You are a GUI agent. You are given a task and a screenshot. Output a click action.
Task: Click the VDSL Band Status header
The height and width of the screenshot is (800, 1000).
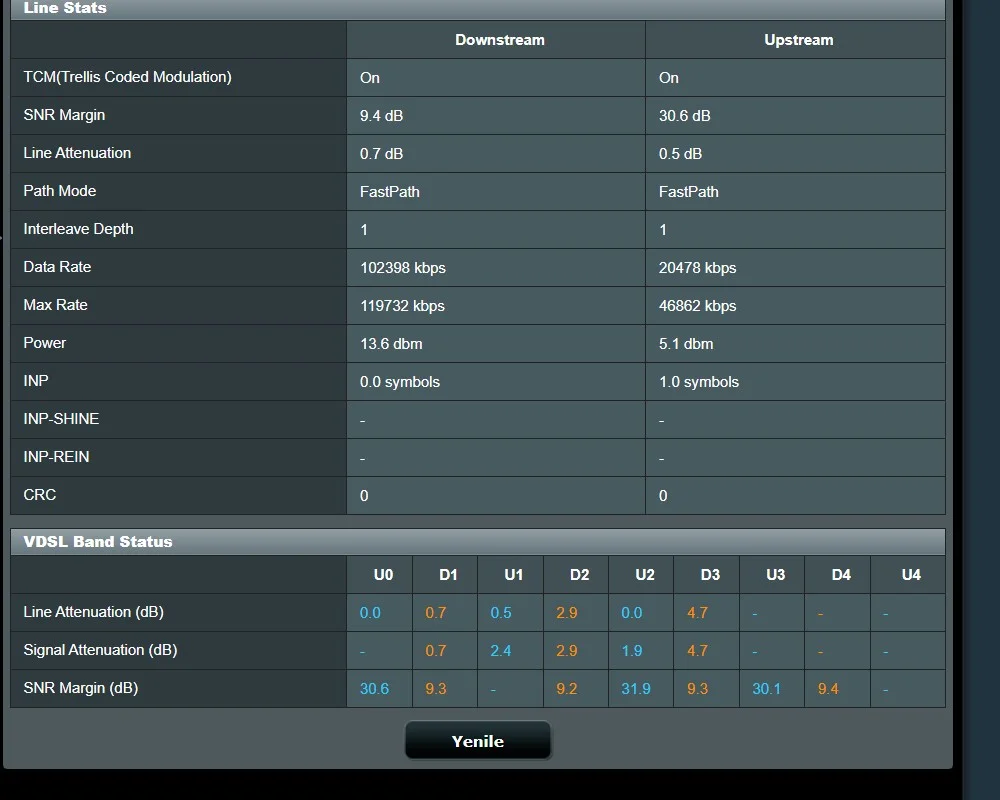tap(98, 542)
